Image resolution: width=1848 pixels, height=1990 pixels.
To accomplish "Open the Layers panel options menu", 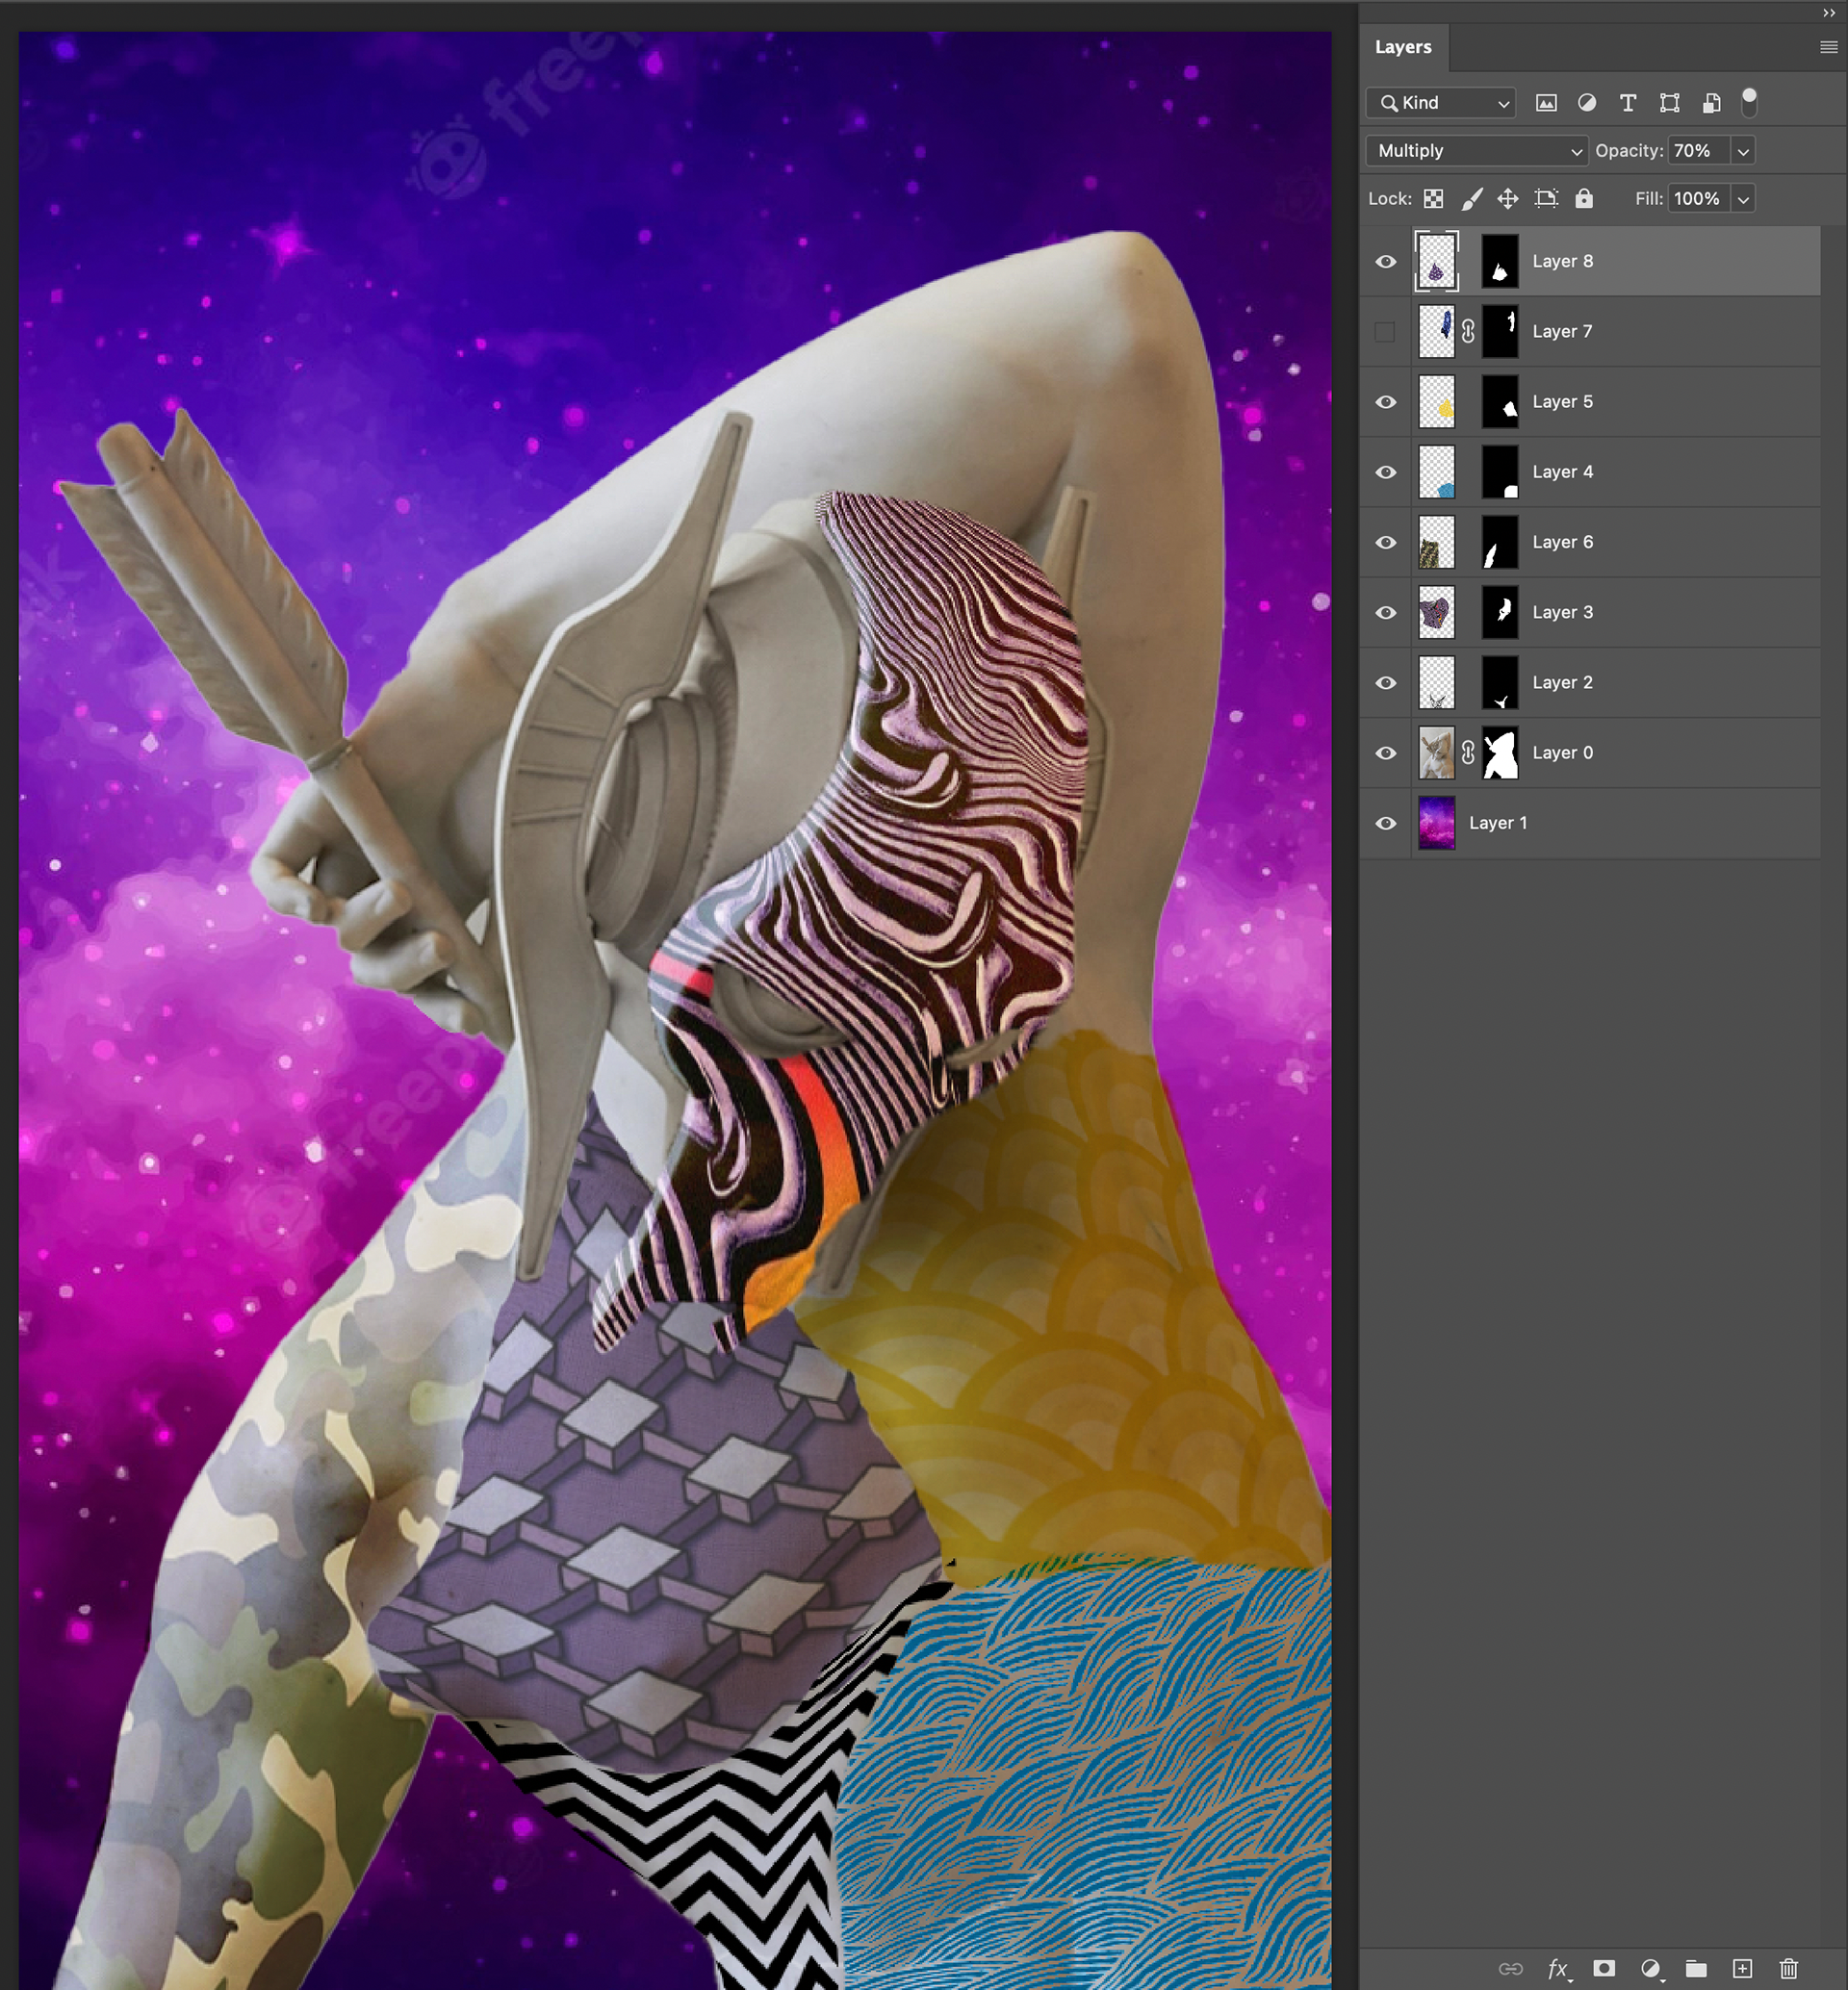I will tap(1828, 47).
